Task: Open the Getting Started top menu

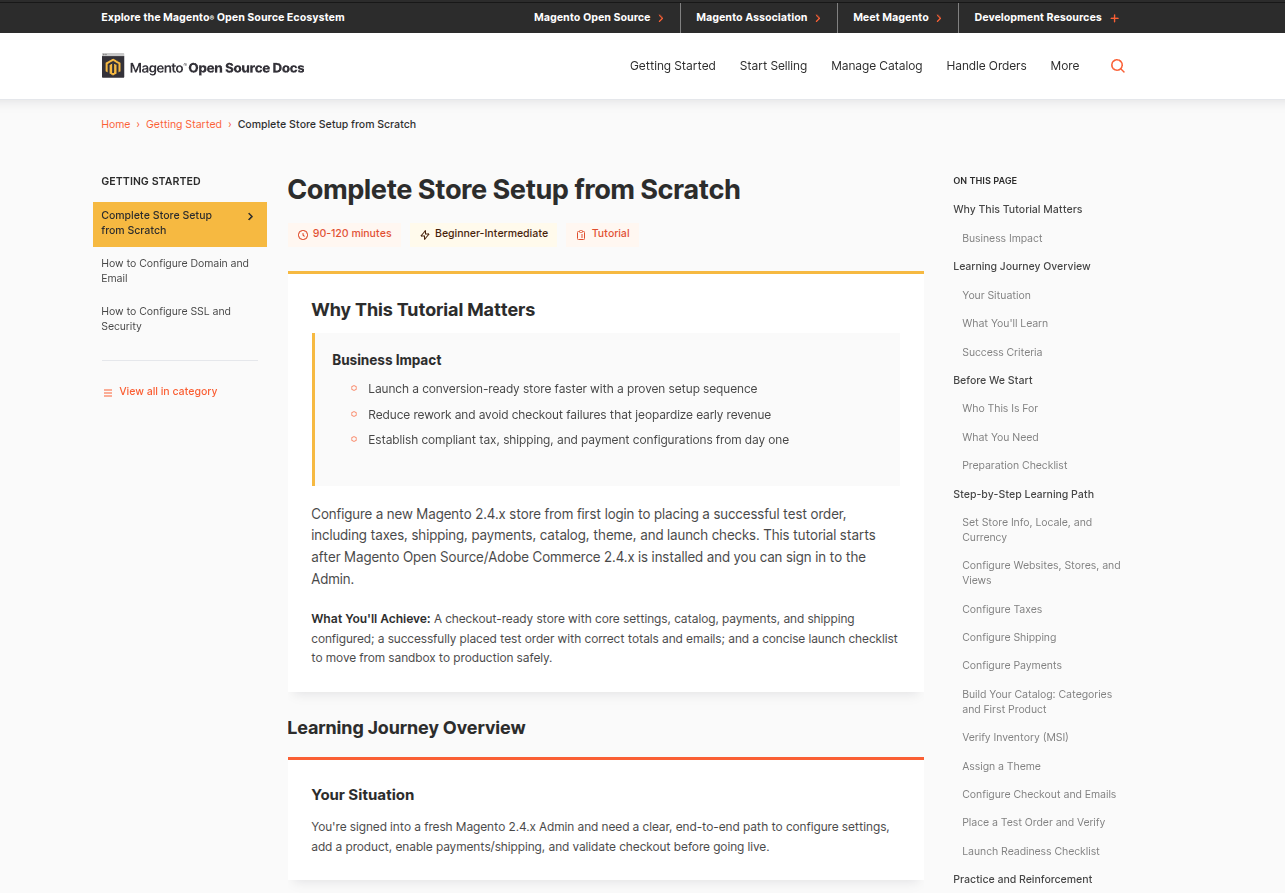Action: (672, 66)
